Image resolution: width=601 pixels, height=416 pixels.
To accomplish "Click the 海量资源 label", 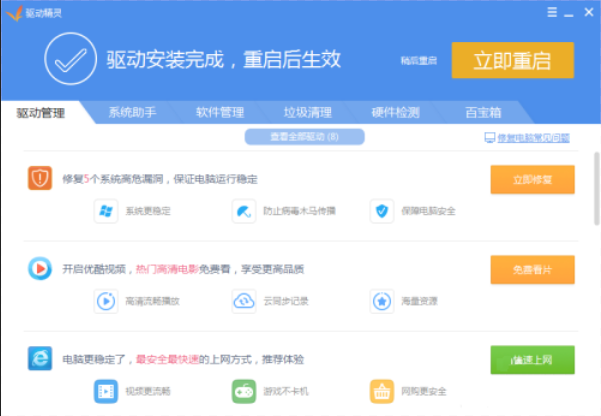I will (419, 301).
